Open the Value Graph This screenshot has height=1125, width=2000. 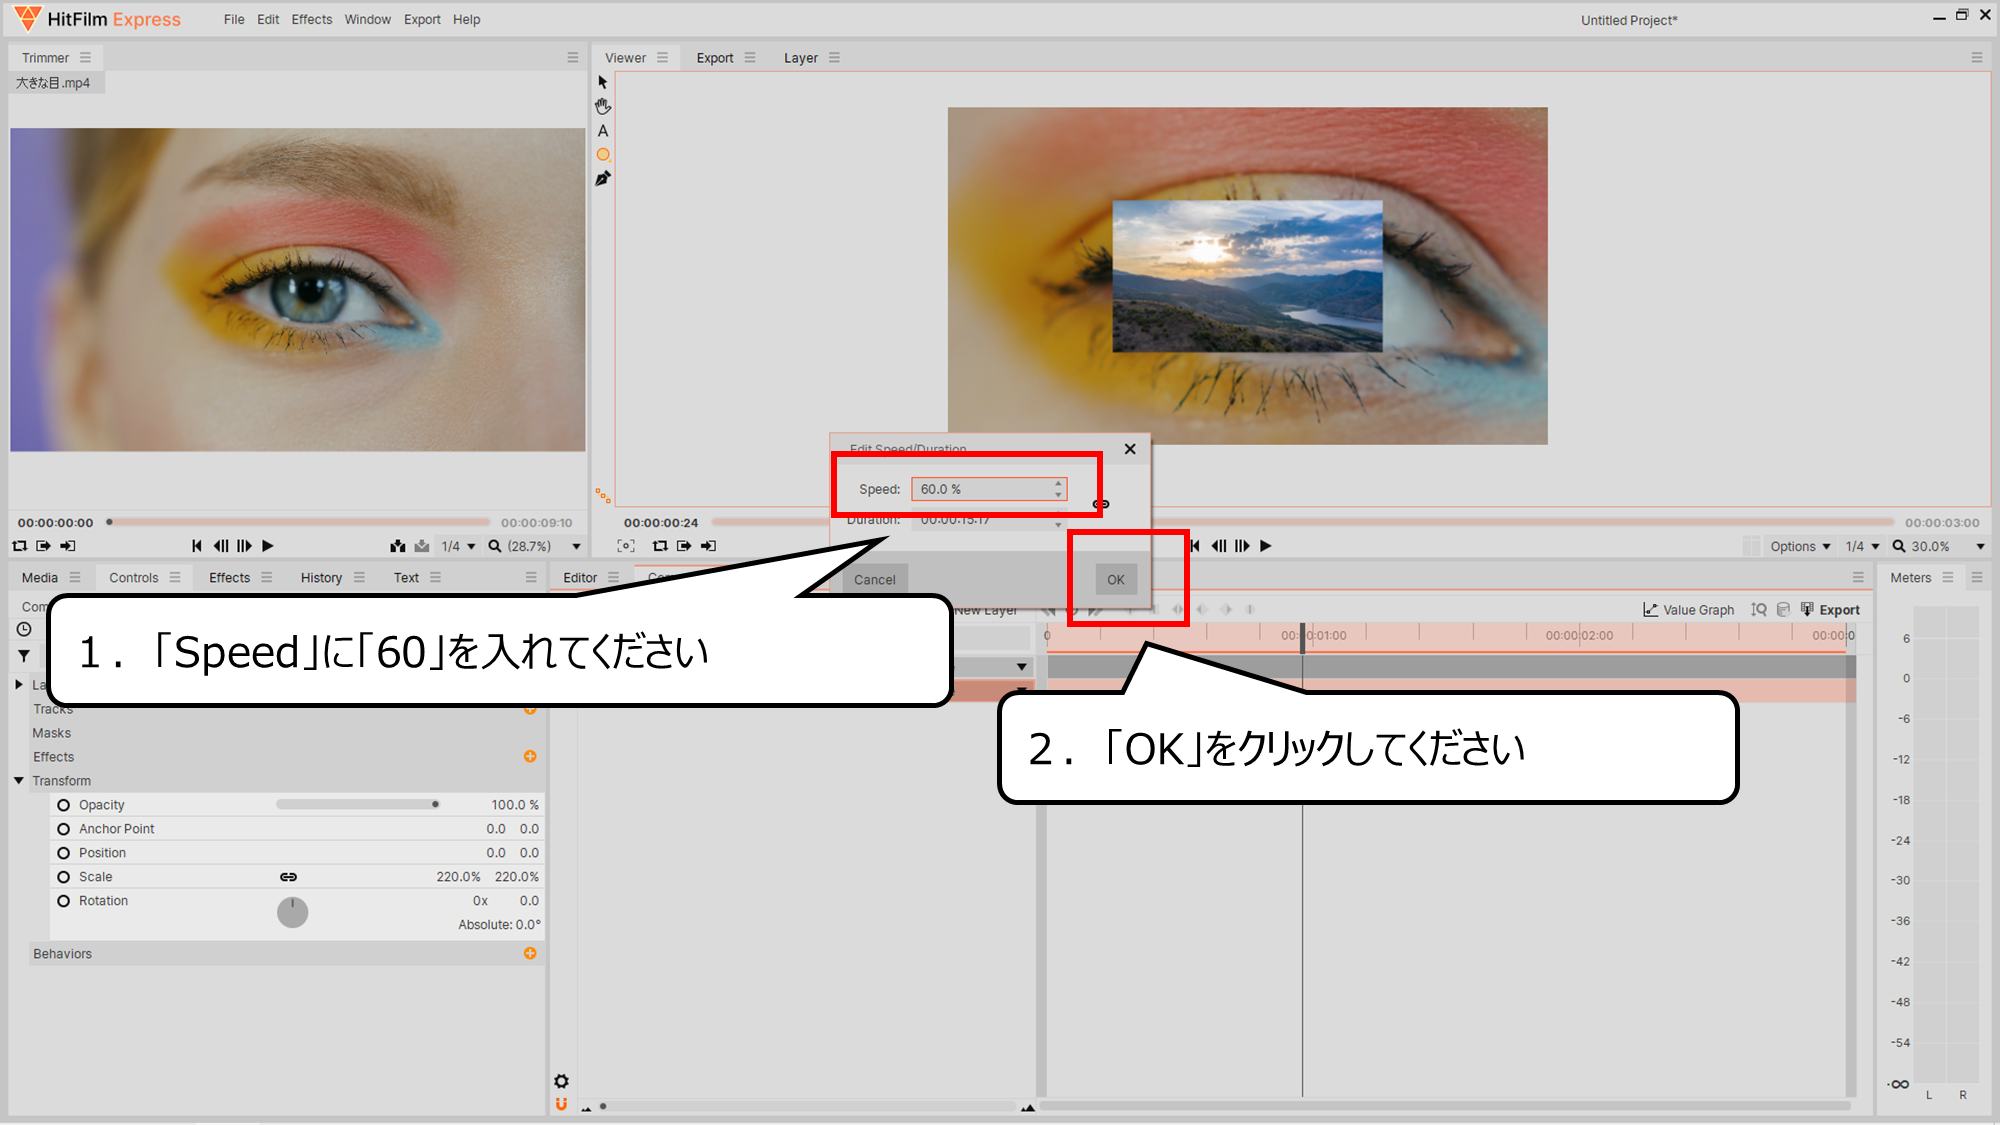(1688, 609)
